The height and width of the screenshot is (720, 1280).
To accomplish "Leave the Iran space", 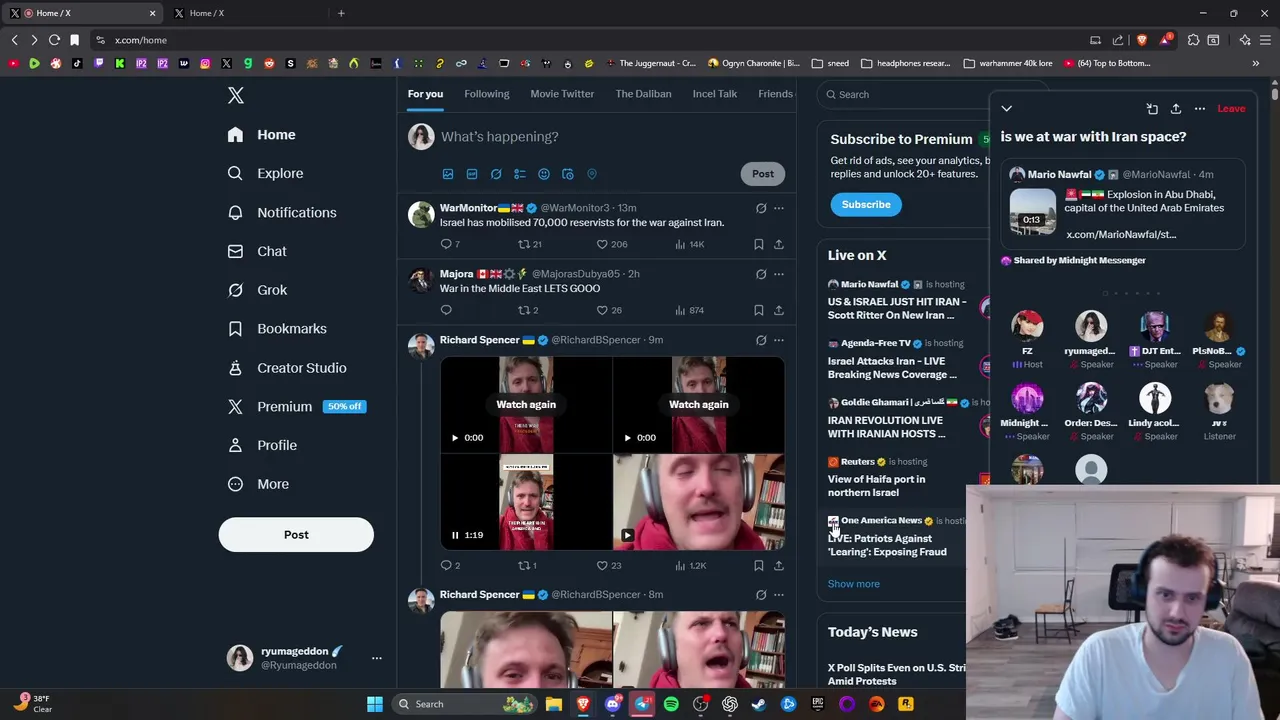I will [x=1231, y=108].
